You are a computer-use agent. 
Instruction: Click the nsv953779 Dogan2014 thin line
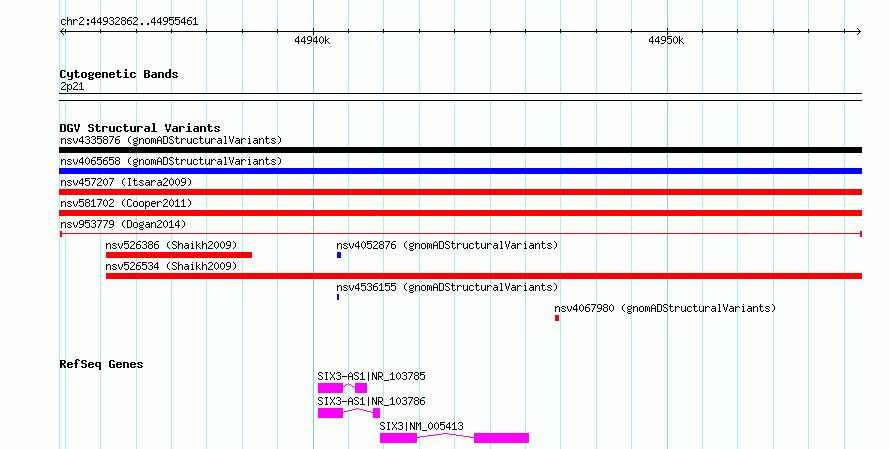click(460, 234)
